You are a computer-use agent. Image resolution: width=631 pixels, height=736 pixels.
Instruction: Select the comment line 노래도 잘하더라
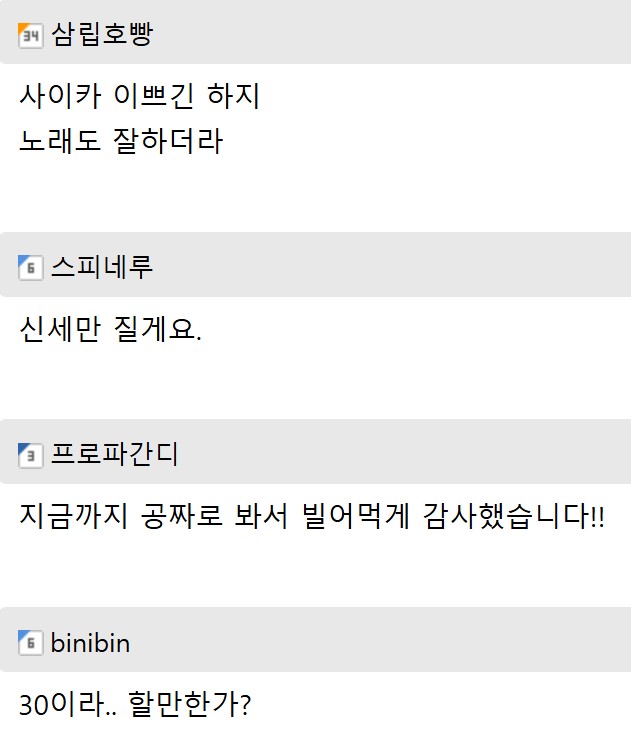click(x=121, y=141)
